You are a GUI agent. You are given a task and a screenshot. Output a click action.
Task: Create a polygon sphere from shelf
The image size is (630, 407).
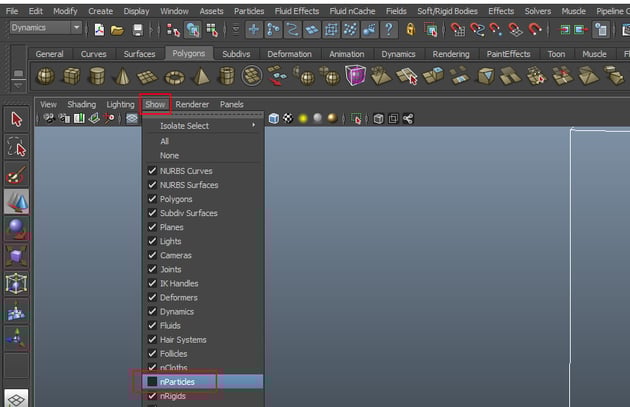tap(45, 76)
